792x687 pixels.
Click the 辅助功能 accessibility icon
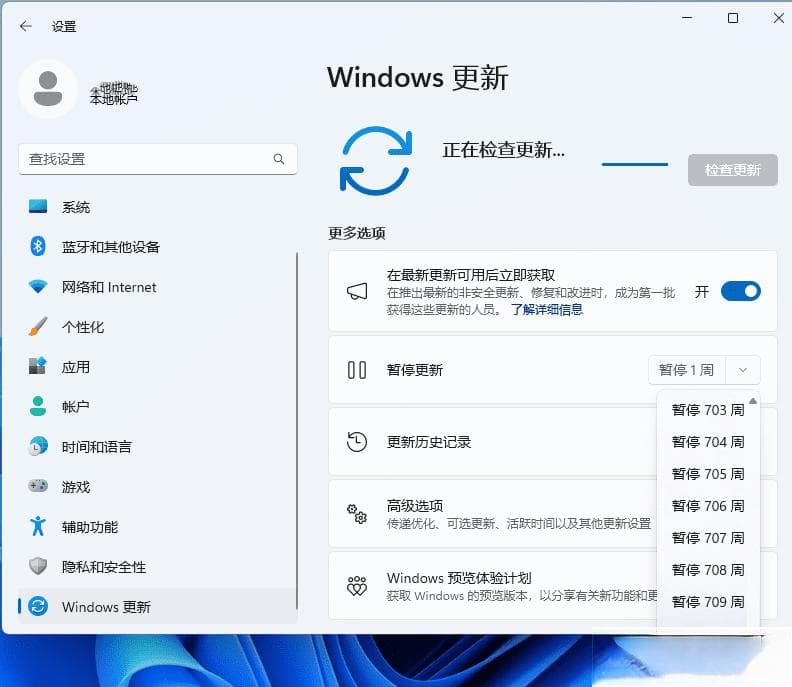(x=38, y=526)
